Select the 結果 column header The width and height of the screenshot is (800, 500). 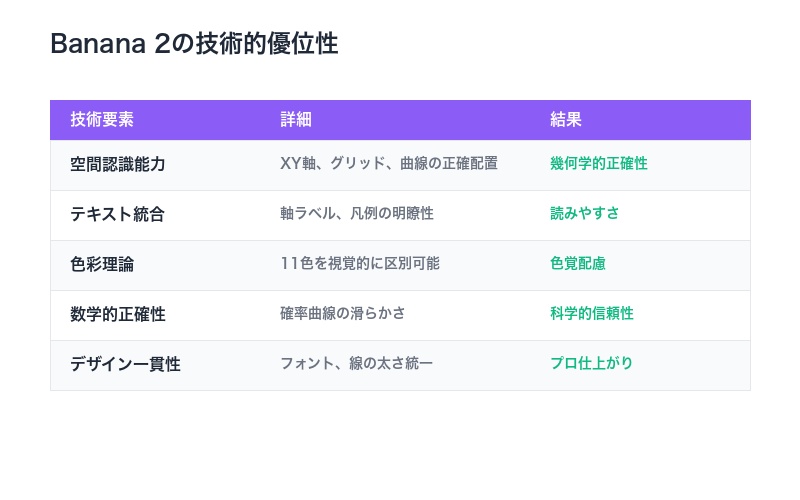(x=566, y=120)
